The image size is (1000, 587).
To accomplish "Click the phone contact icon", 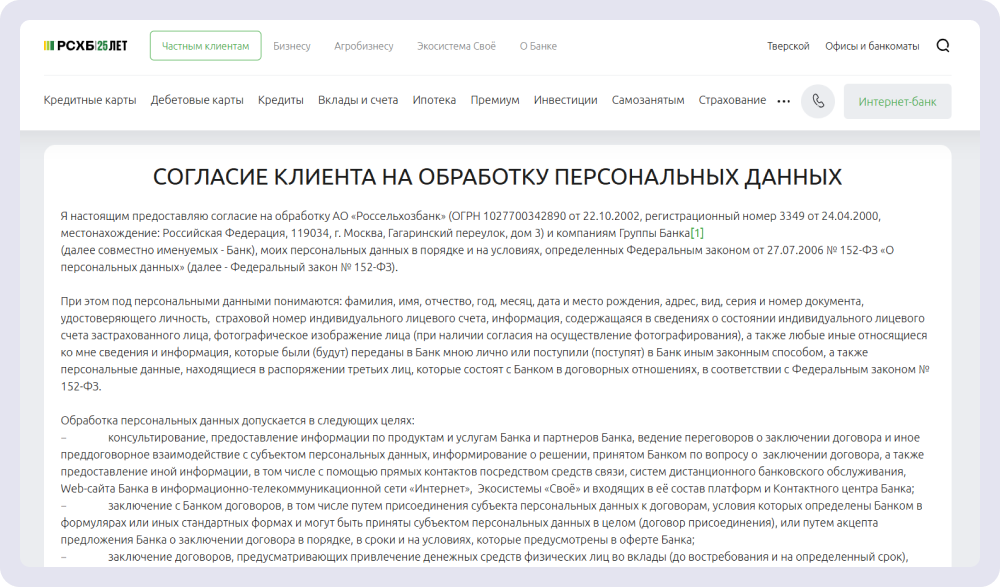I will pos(817,100).
